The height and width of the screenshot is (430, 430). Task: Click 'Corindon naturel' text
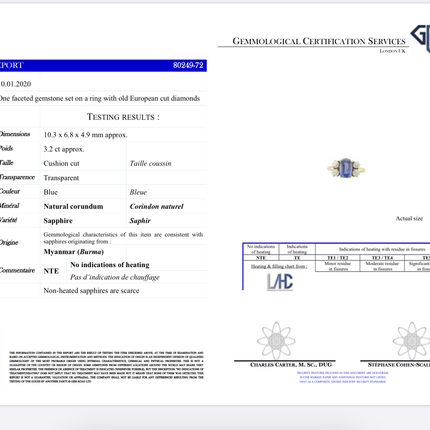[157, 206]
